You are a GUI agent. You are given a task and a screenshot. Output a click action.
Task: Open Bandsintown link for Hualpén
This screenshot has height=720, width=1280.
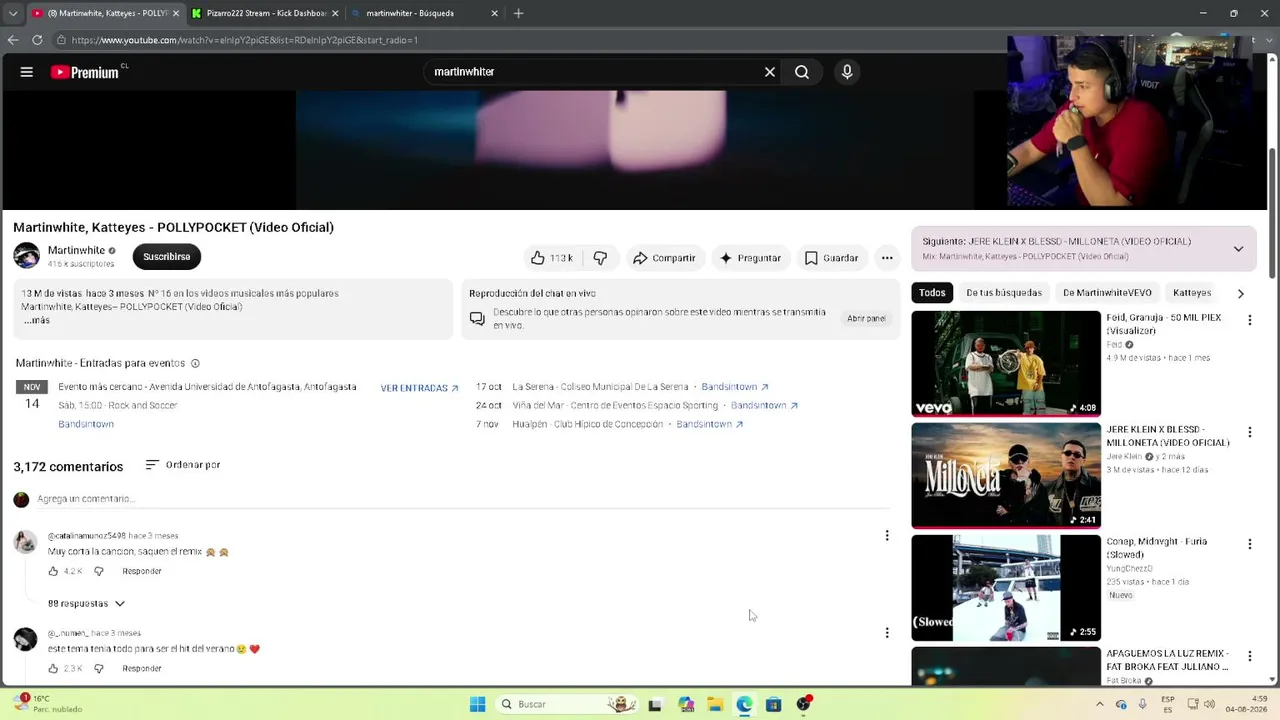710,424
